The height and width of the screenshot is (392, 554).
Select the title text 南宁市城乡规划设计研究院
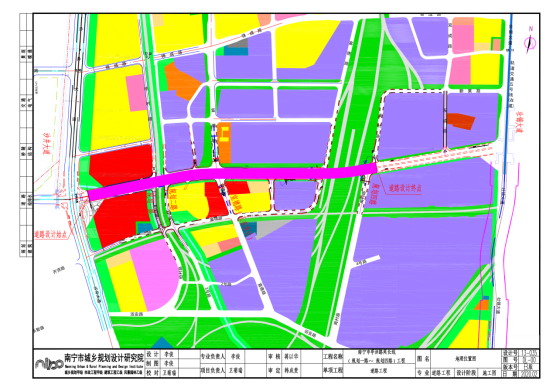(x=104, y=358)
